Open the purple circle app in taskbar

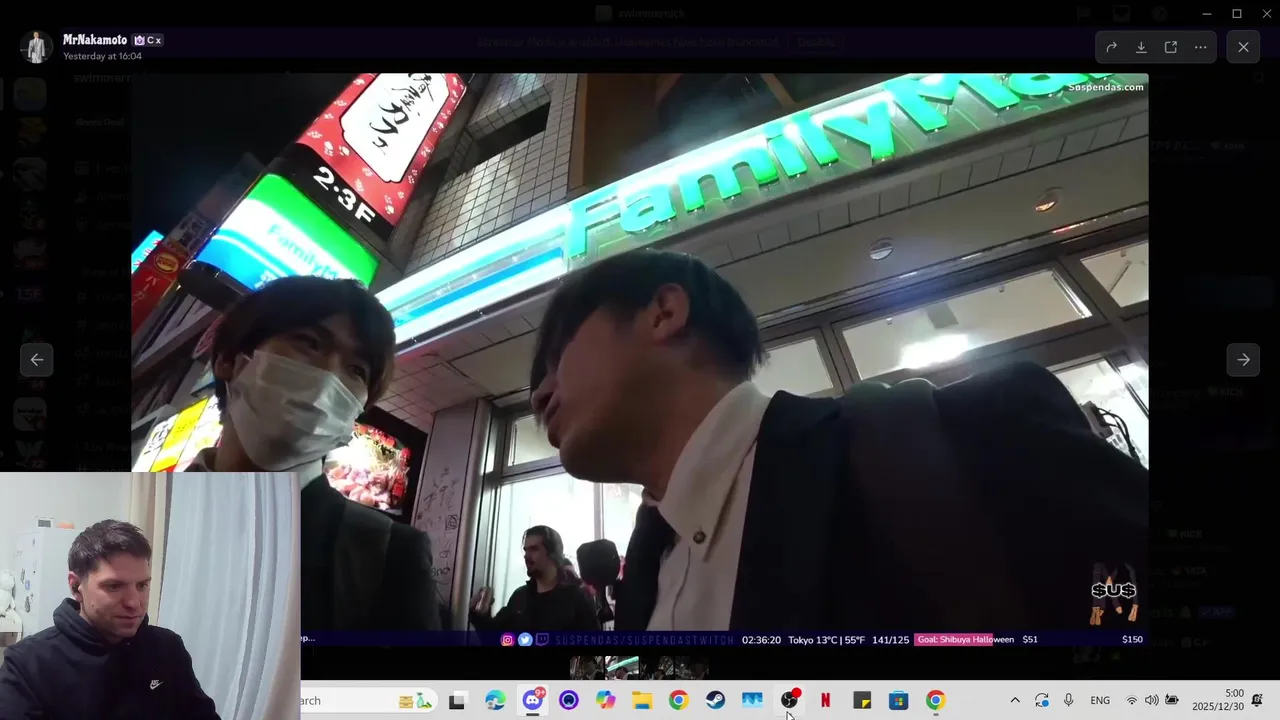pyautogui.click(x=569, y=701)
